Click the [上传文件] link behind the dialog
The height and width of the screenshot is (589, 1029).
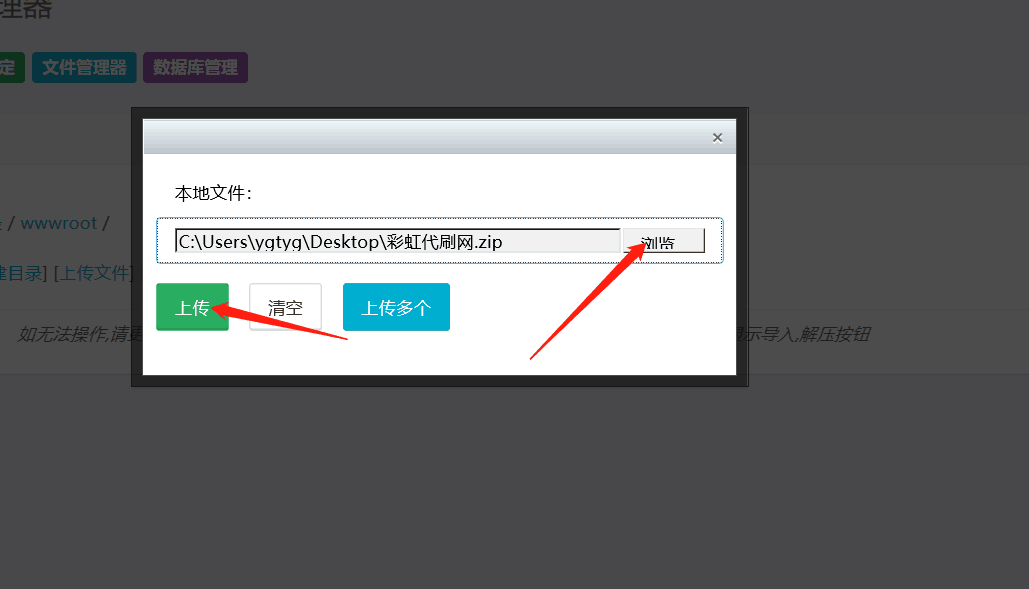tap(92, 273)
